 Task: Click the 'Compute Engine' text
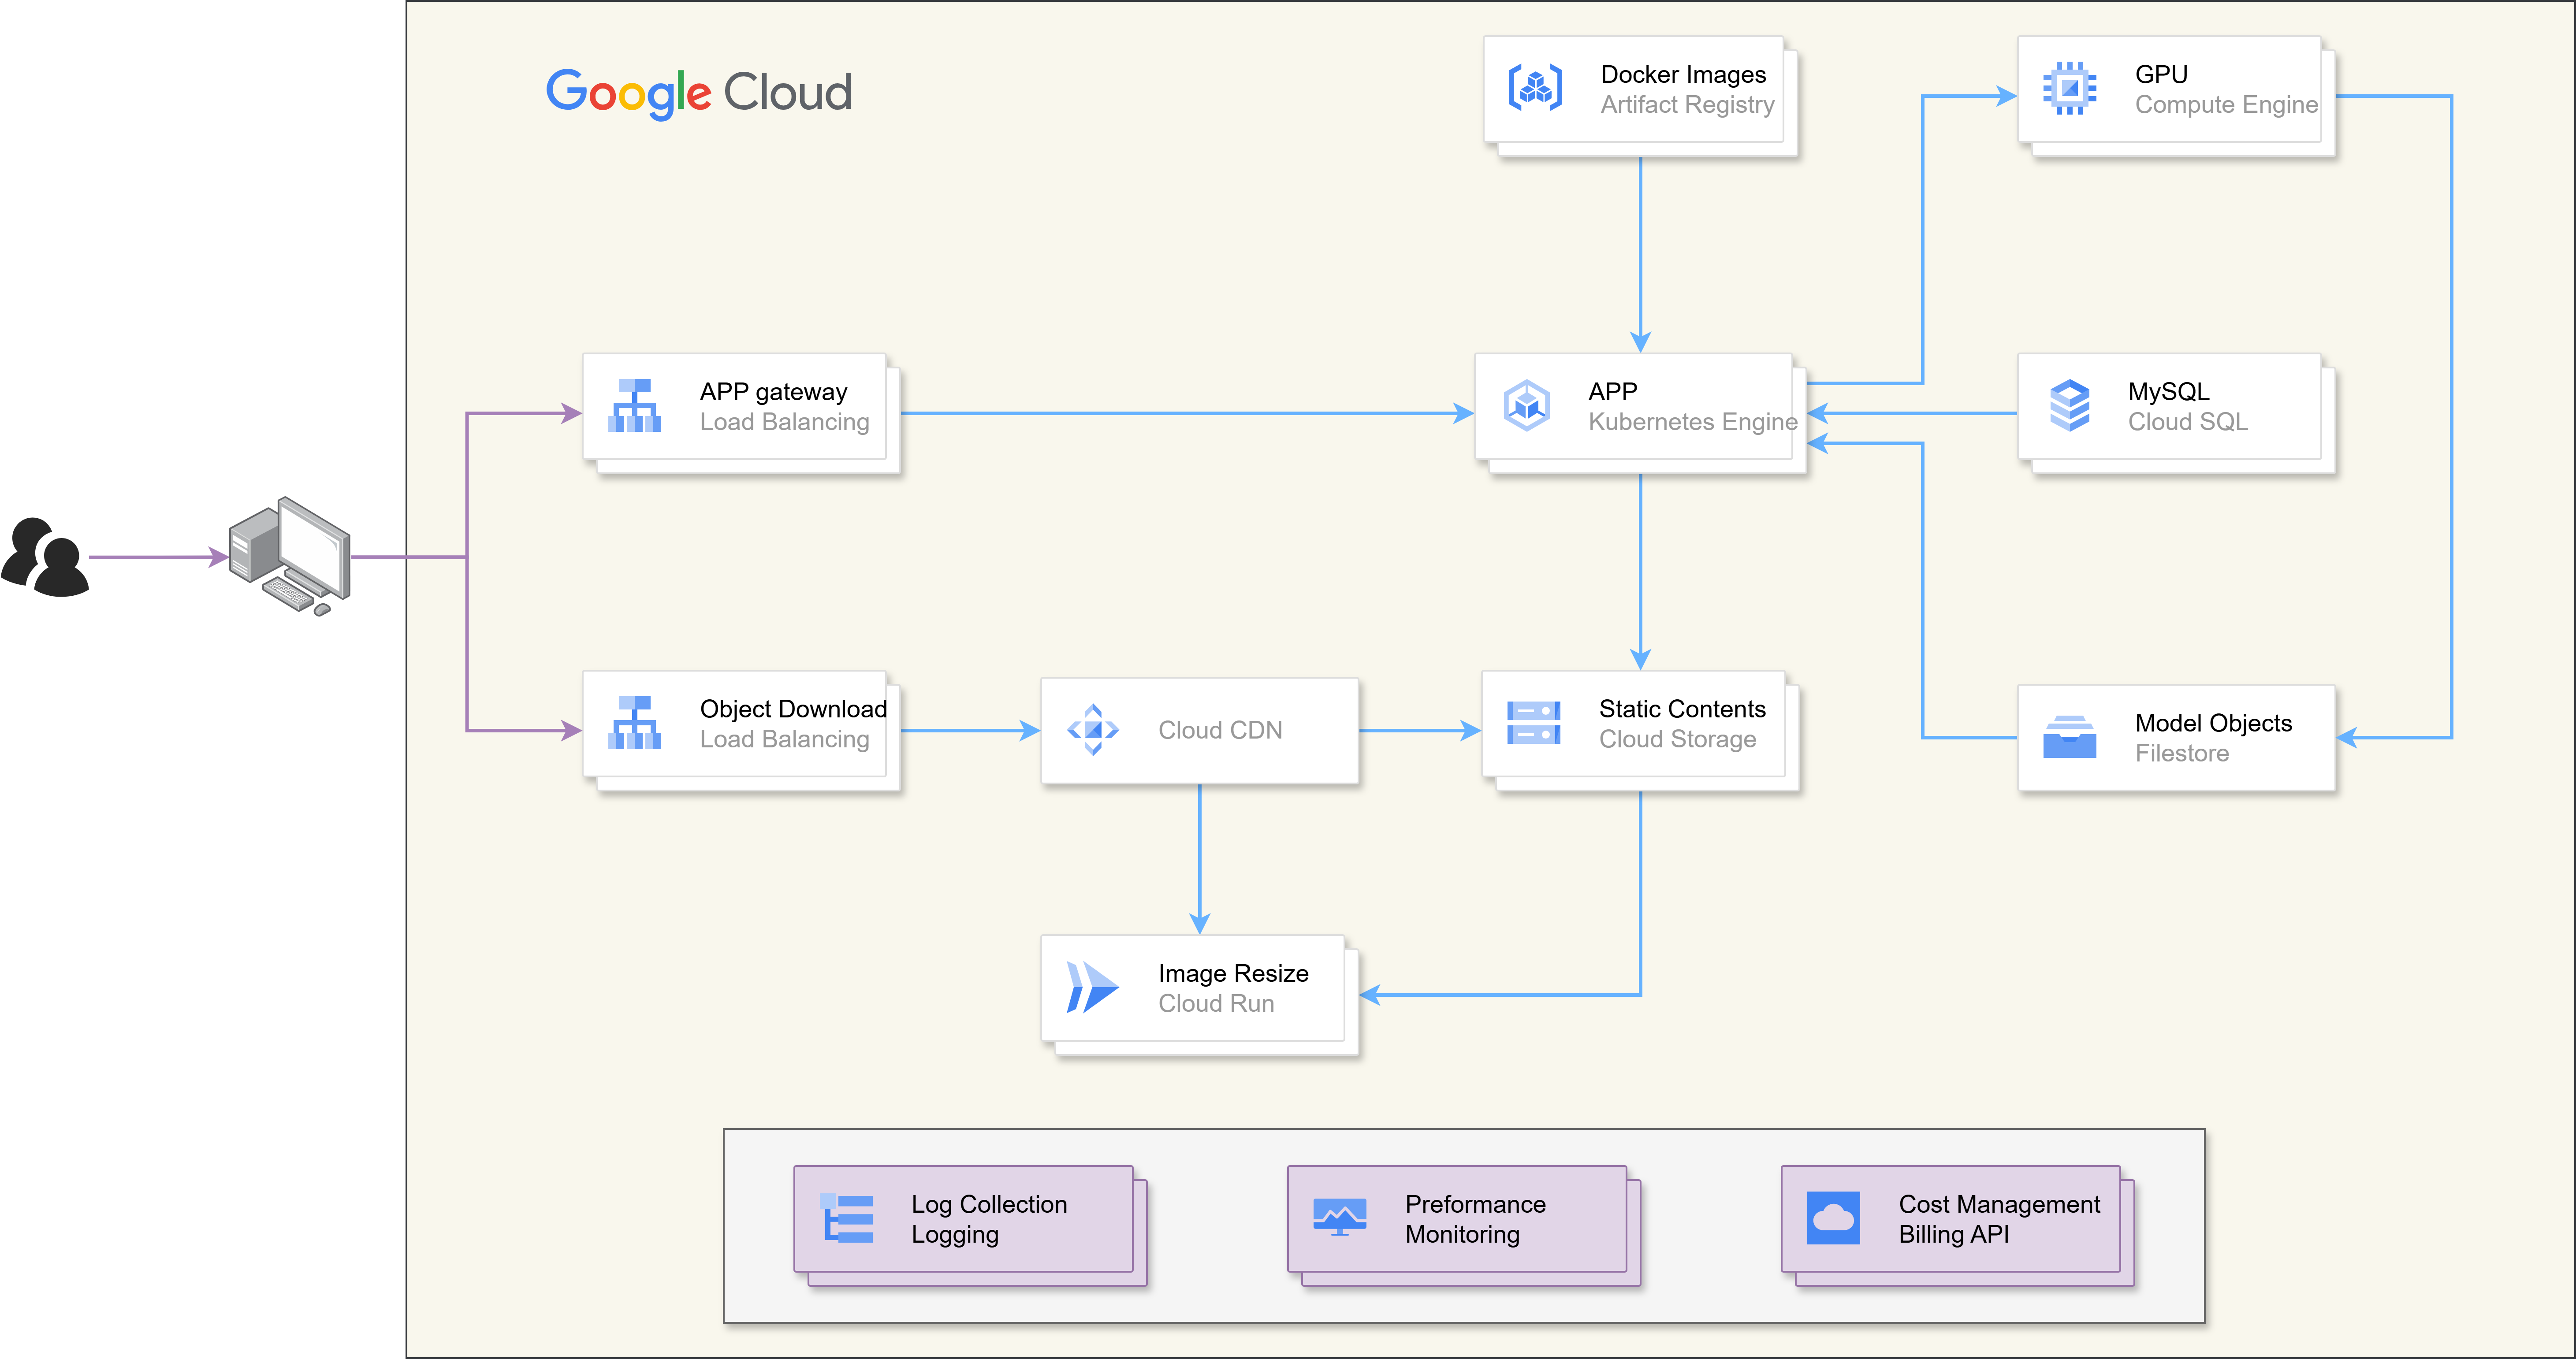tap(2226, 104)
